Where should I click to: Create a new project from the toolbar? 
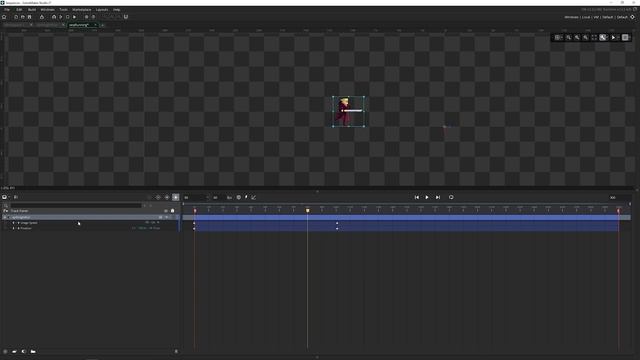point(16,17)
